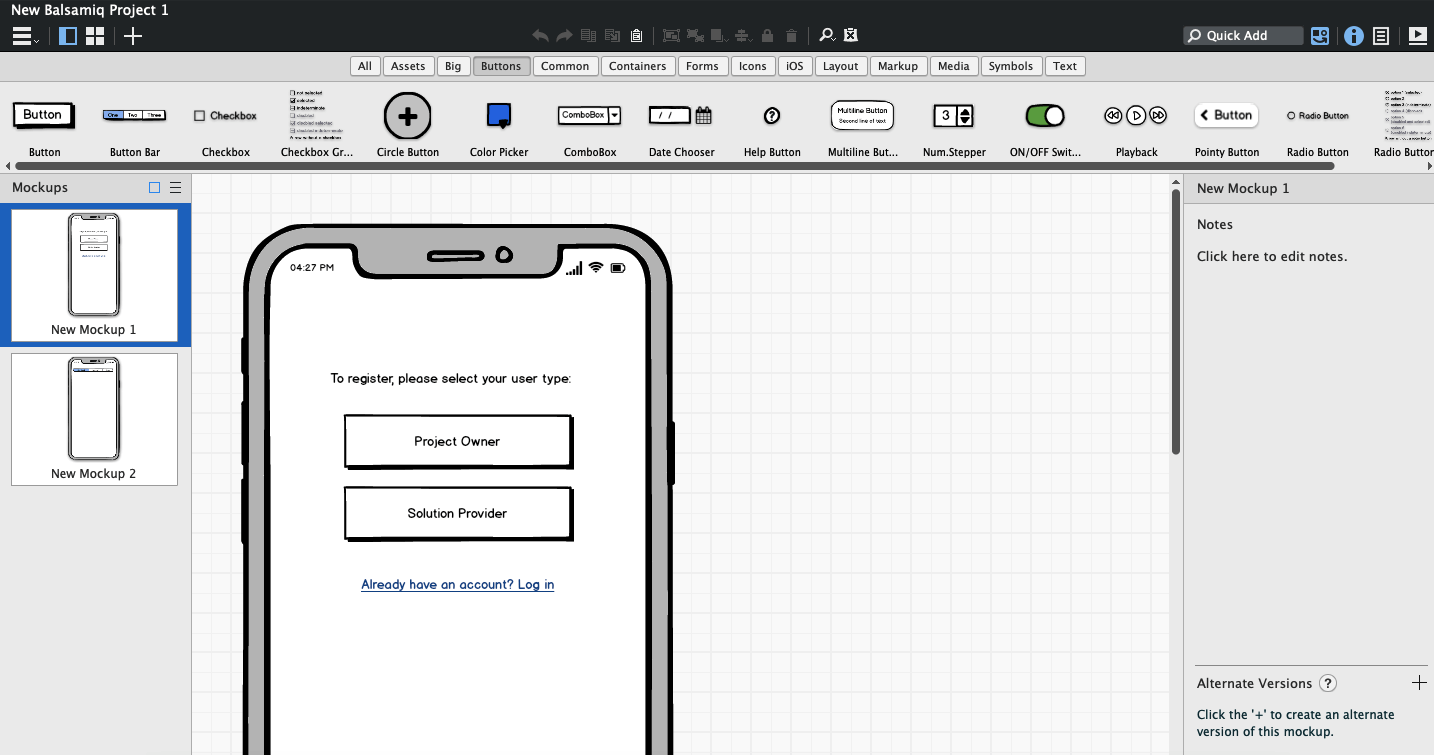This screenshot has width=1434, height=755.
Task: Select the Text library category
Action: 1065,66
